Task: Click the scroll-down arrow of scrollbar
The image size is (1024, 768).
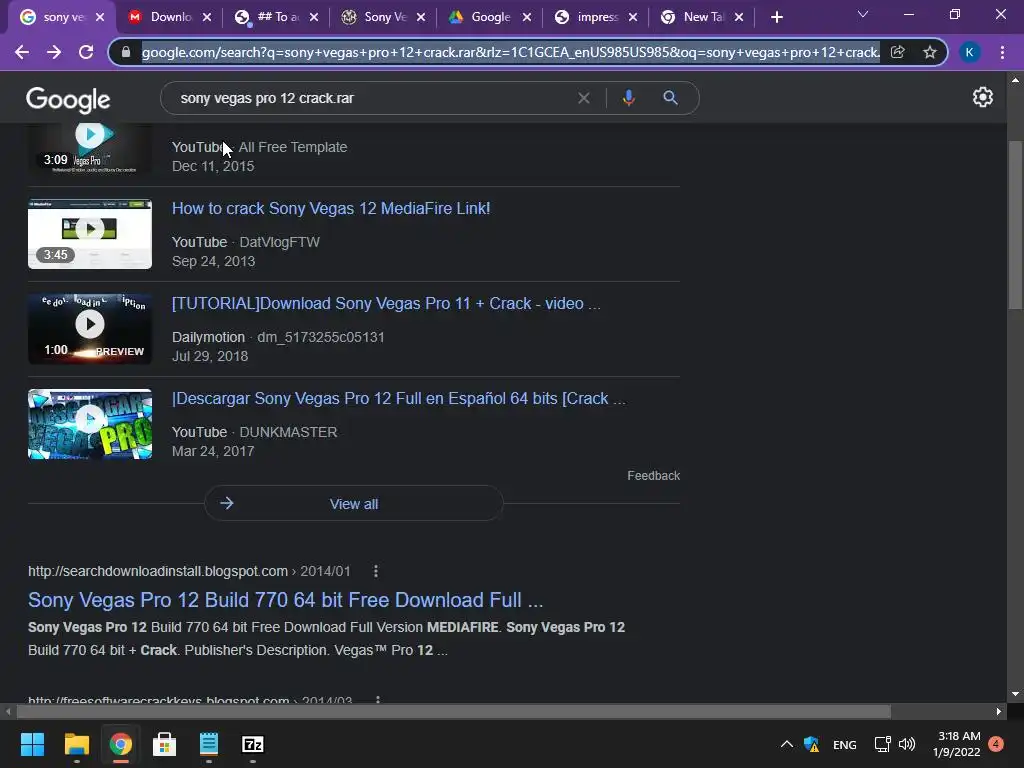Action: [1015, 695]
